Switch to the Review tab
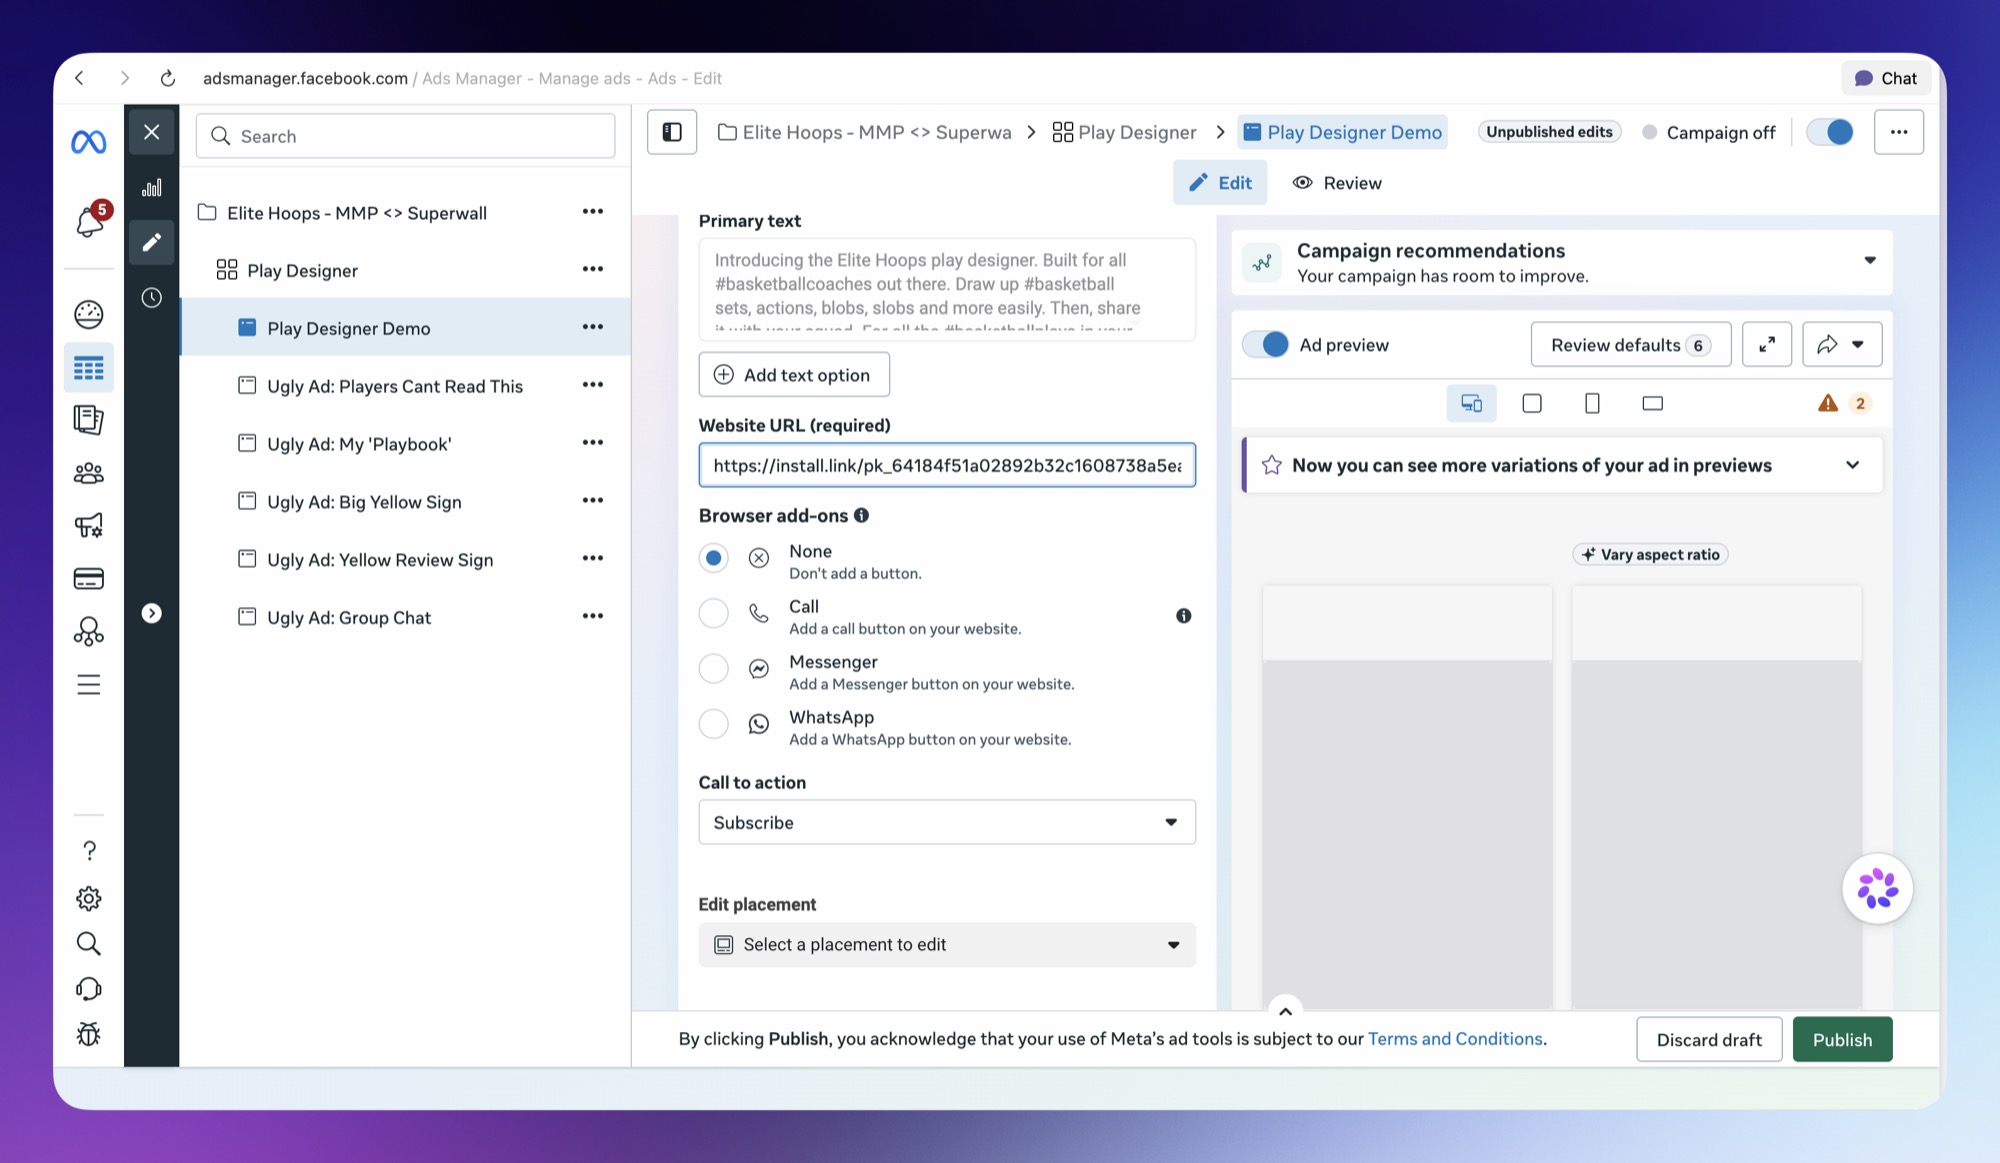The image size is (2000, 1163). coord(1337,183)
